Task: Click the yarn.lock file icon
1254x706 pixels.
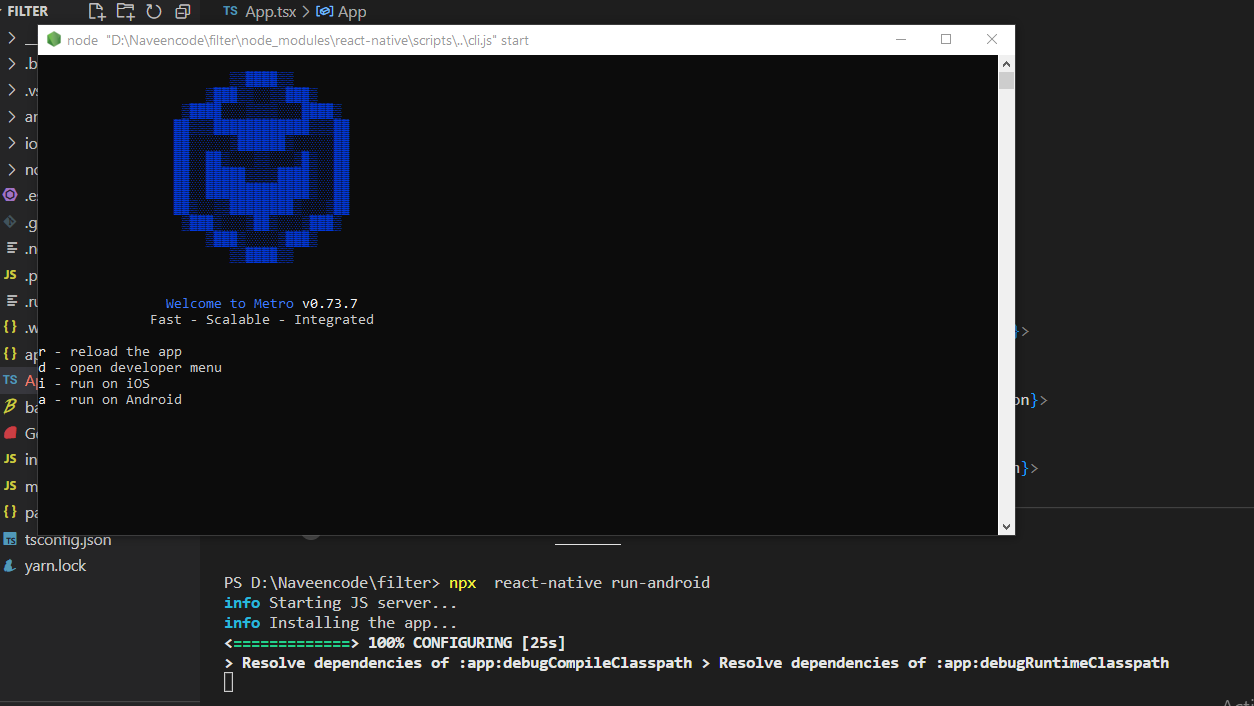Action: point(11,566)
